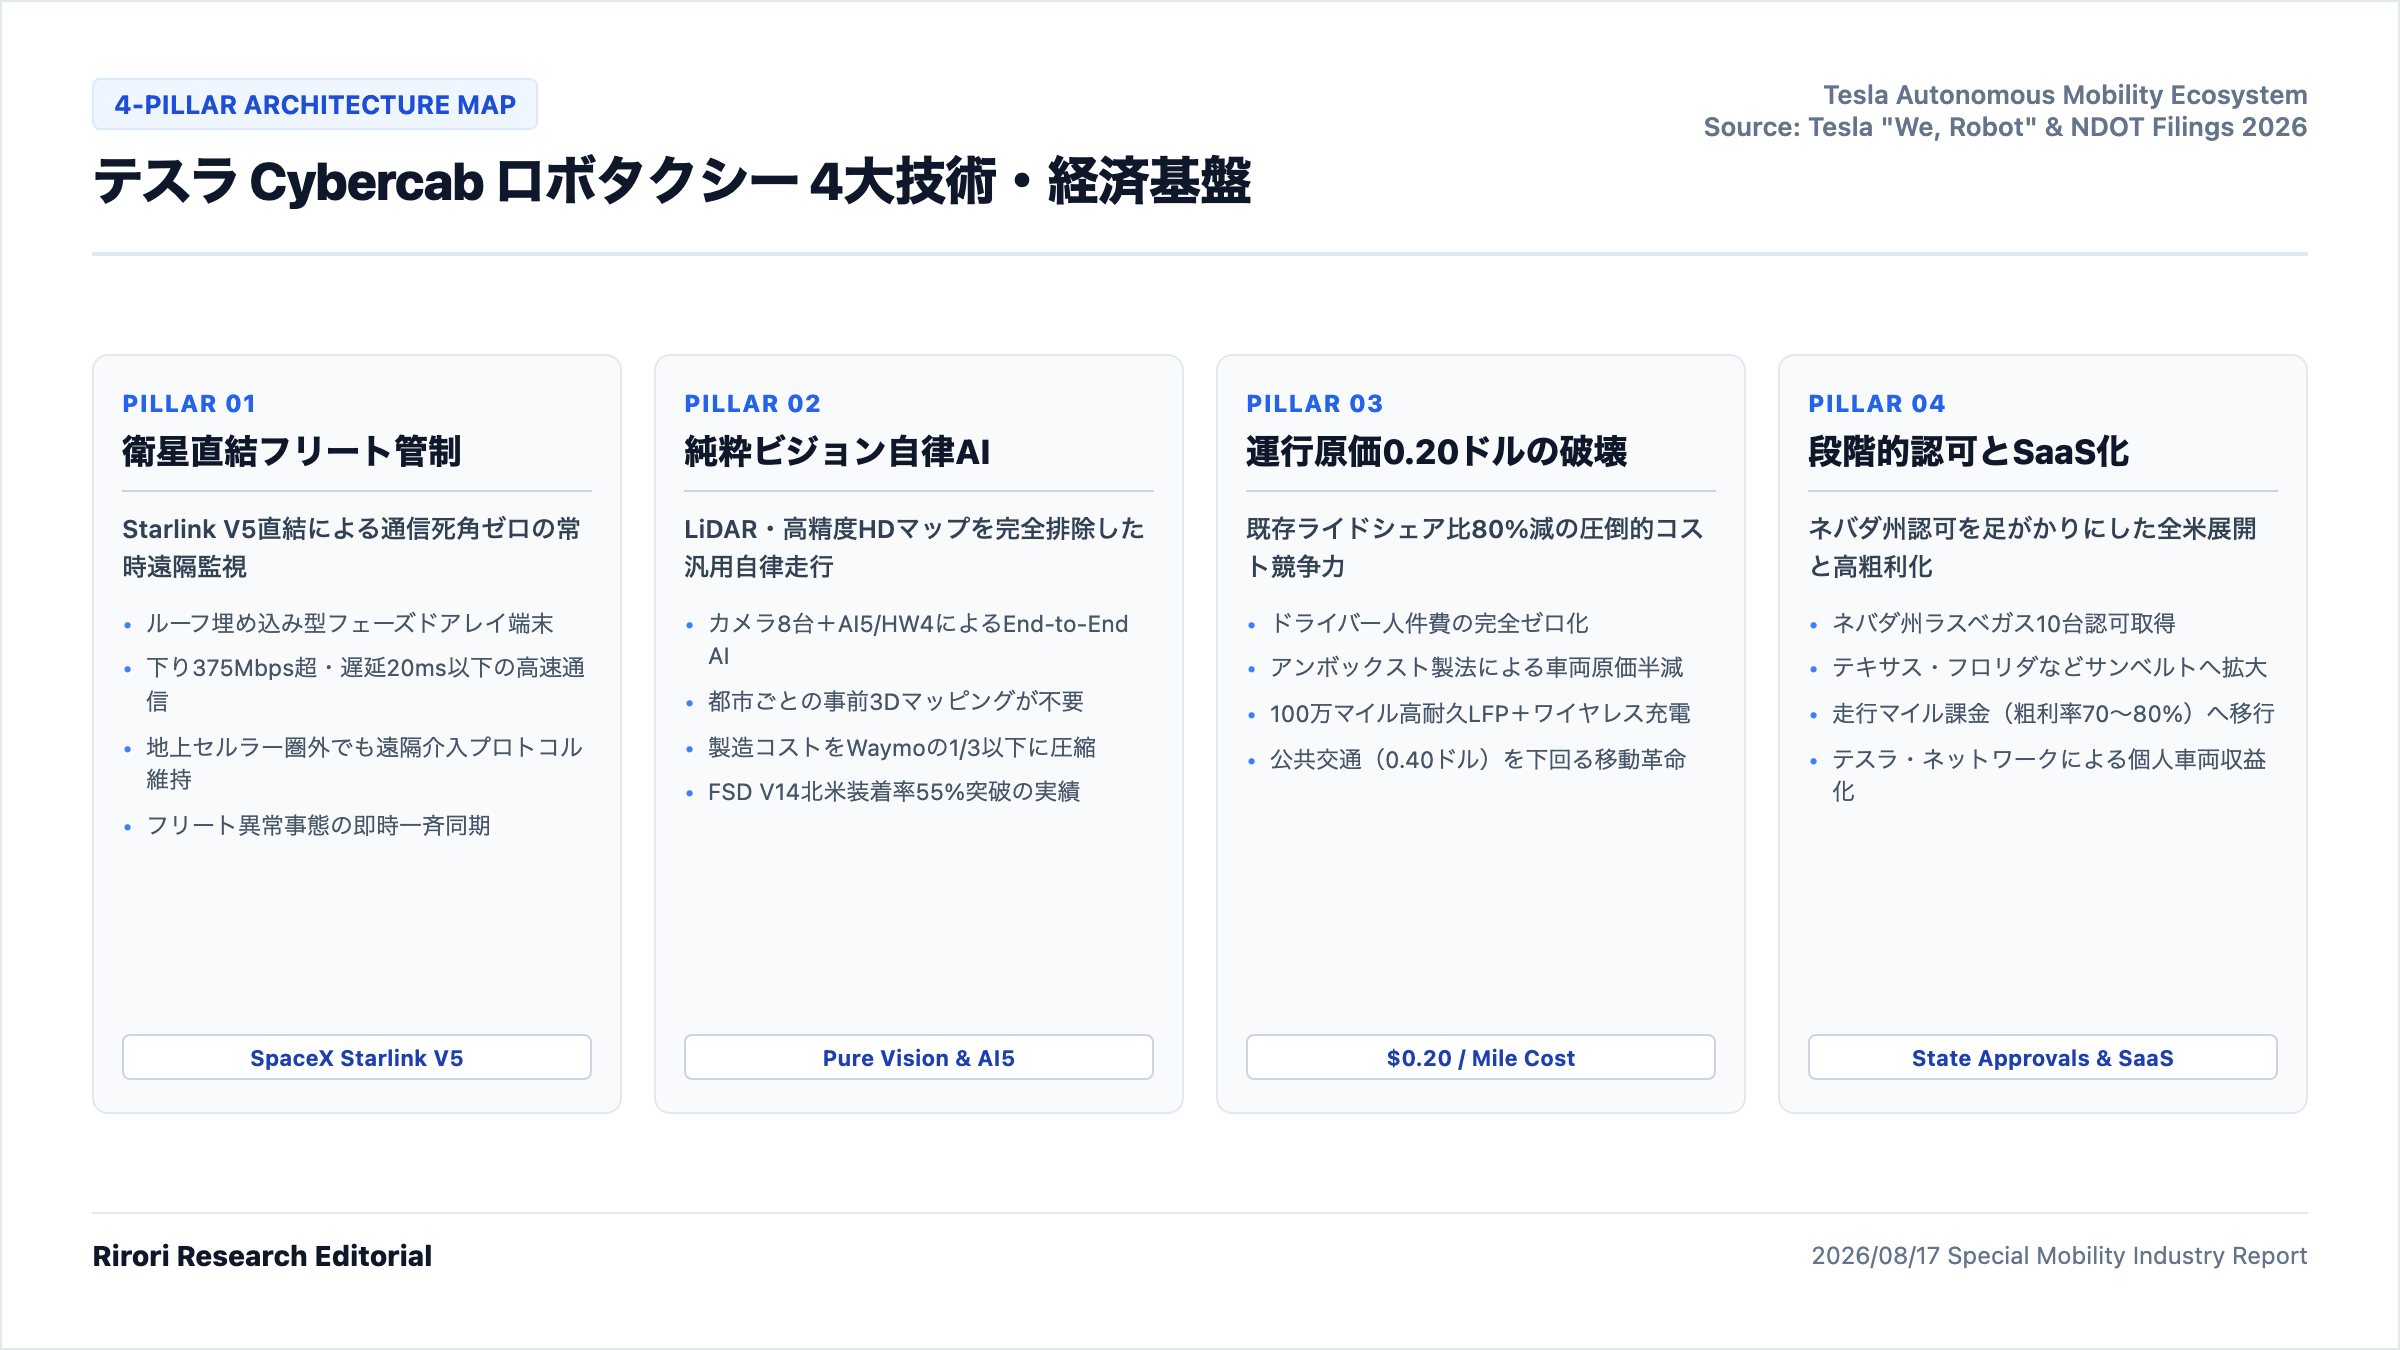Click heading 衛星直結フリート管制
Image resolution: width=2400 pixels, height=1350 pixels.
point(291,451)
